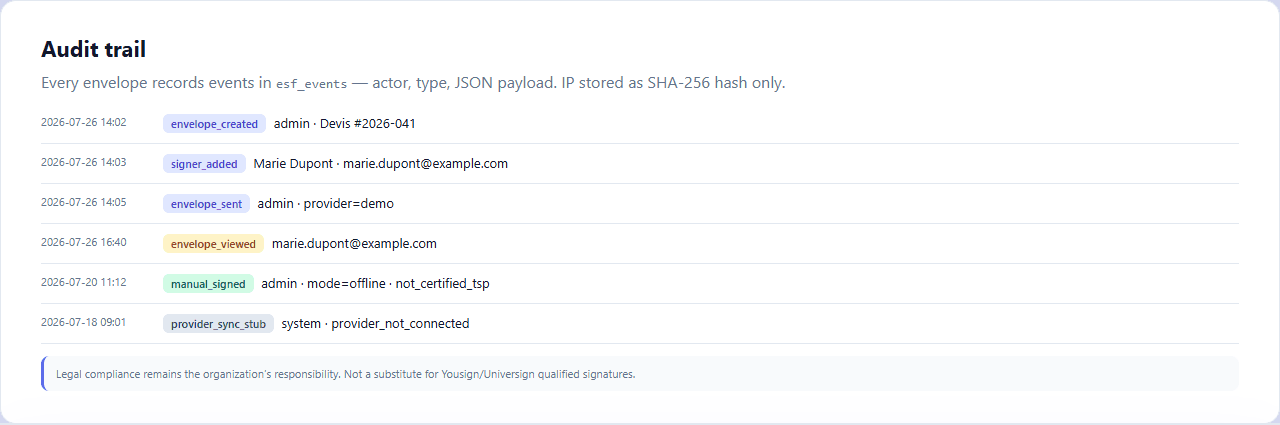The image size is (1280, 425).
Task: Select the mode=offline not_certified_tsp detail
Action: [397, 284]
